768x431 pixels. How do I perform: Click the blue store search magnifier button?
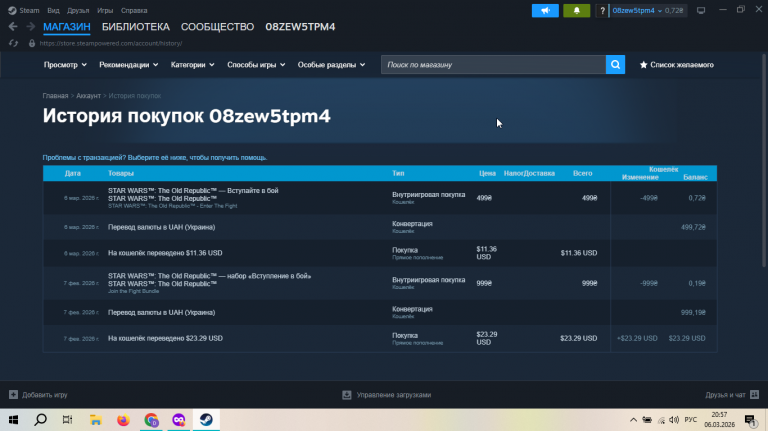point(615,65)
